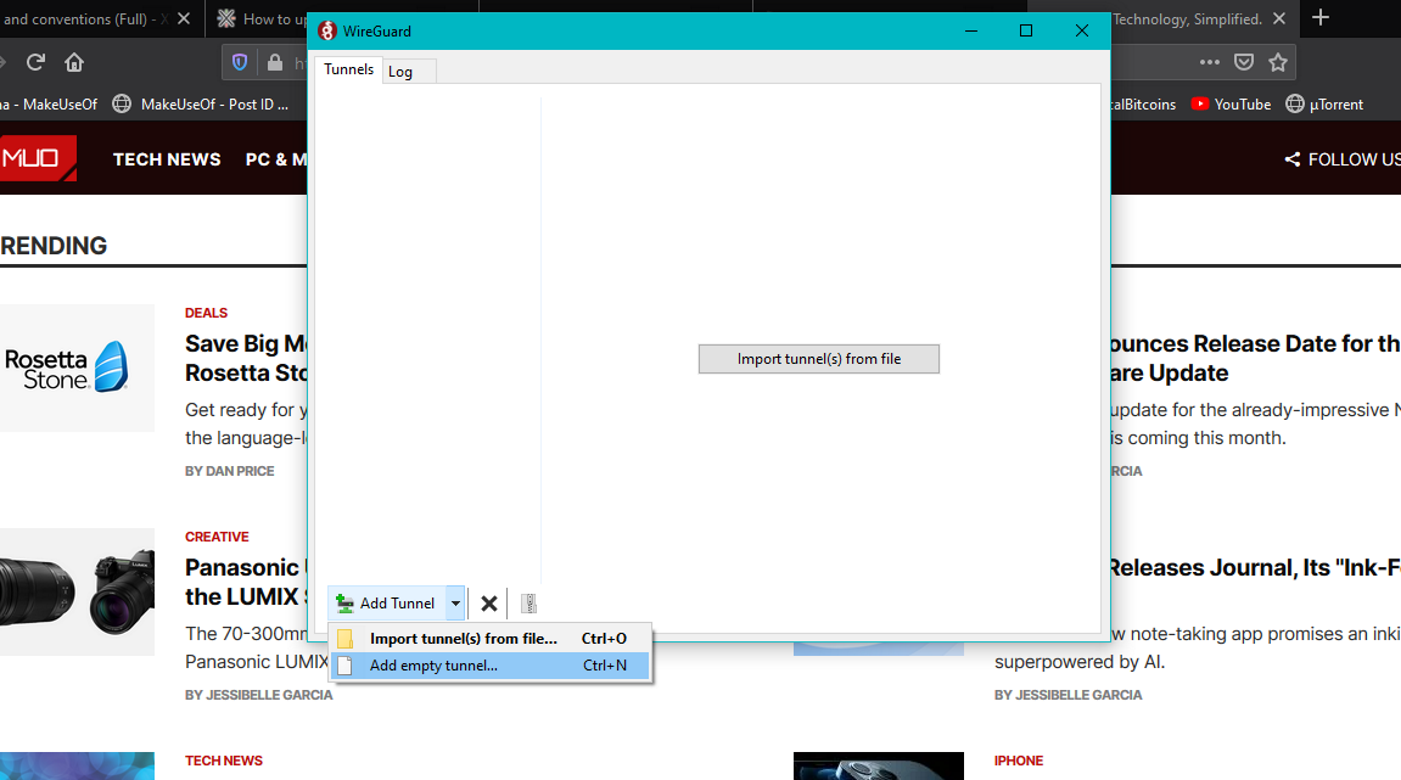This screenshot has height=780, width=1401.
Task: Select Add empty tunnel menu entry
Action: tap(490, 665)
